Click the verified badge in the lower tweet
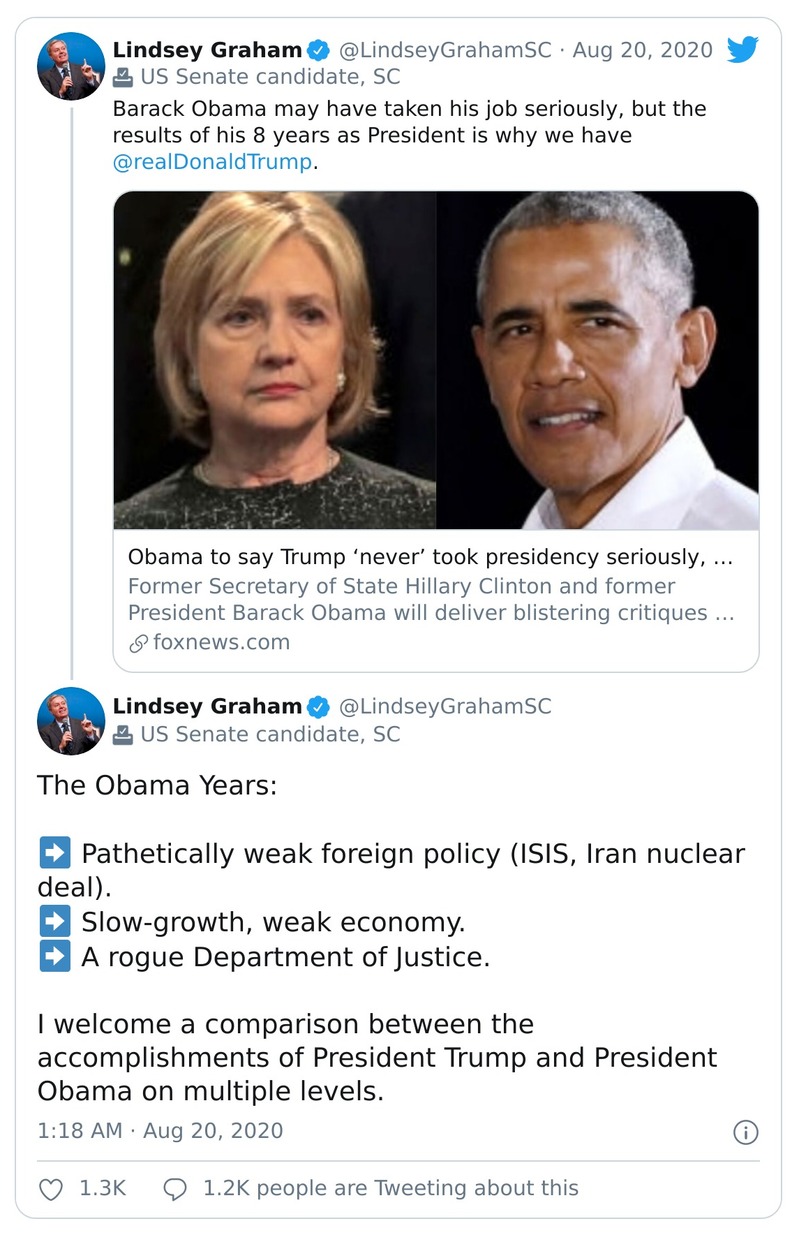 click(319, 707)
